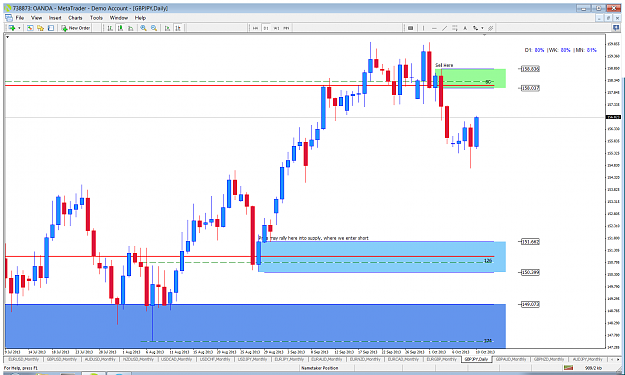The height and width of the screenshot is (375, 625).
Task: Click the "For Help, press F1" status text
Action: pyautogui.click(x=20, y=368)
